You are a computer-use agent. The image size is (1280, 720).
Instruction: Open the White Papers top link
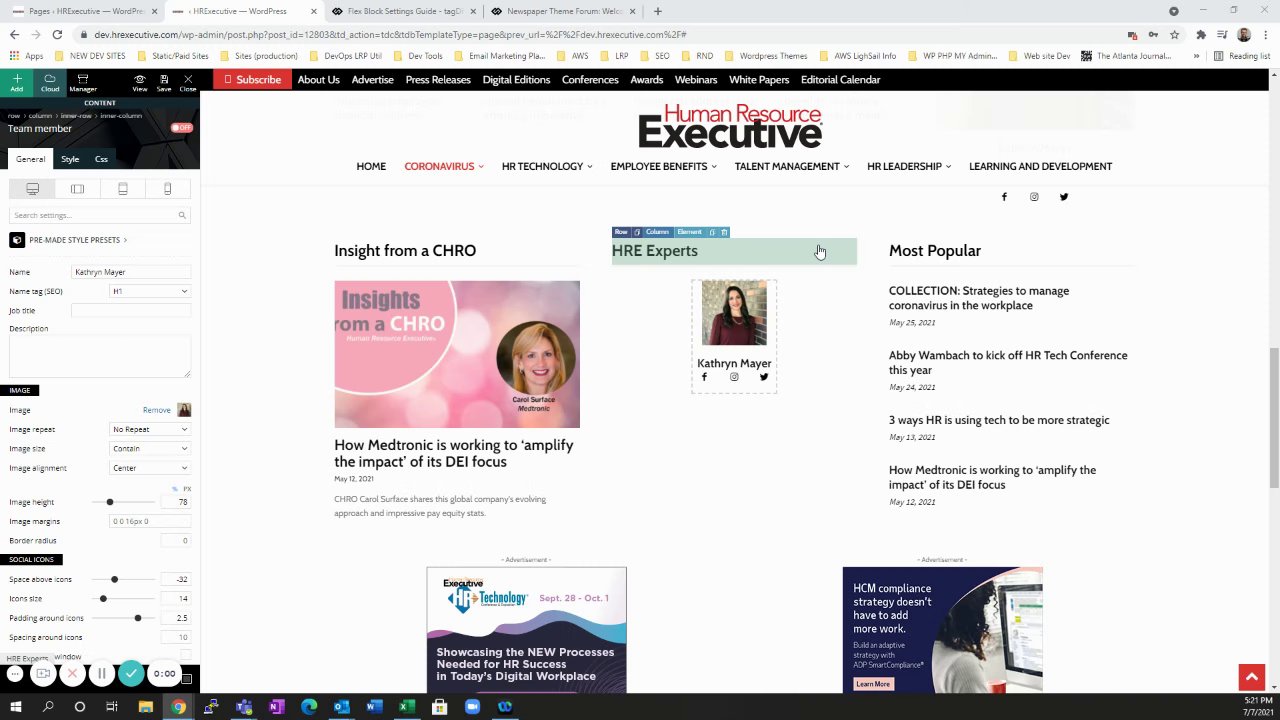pyautogui.click(x=759, y=80)
